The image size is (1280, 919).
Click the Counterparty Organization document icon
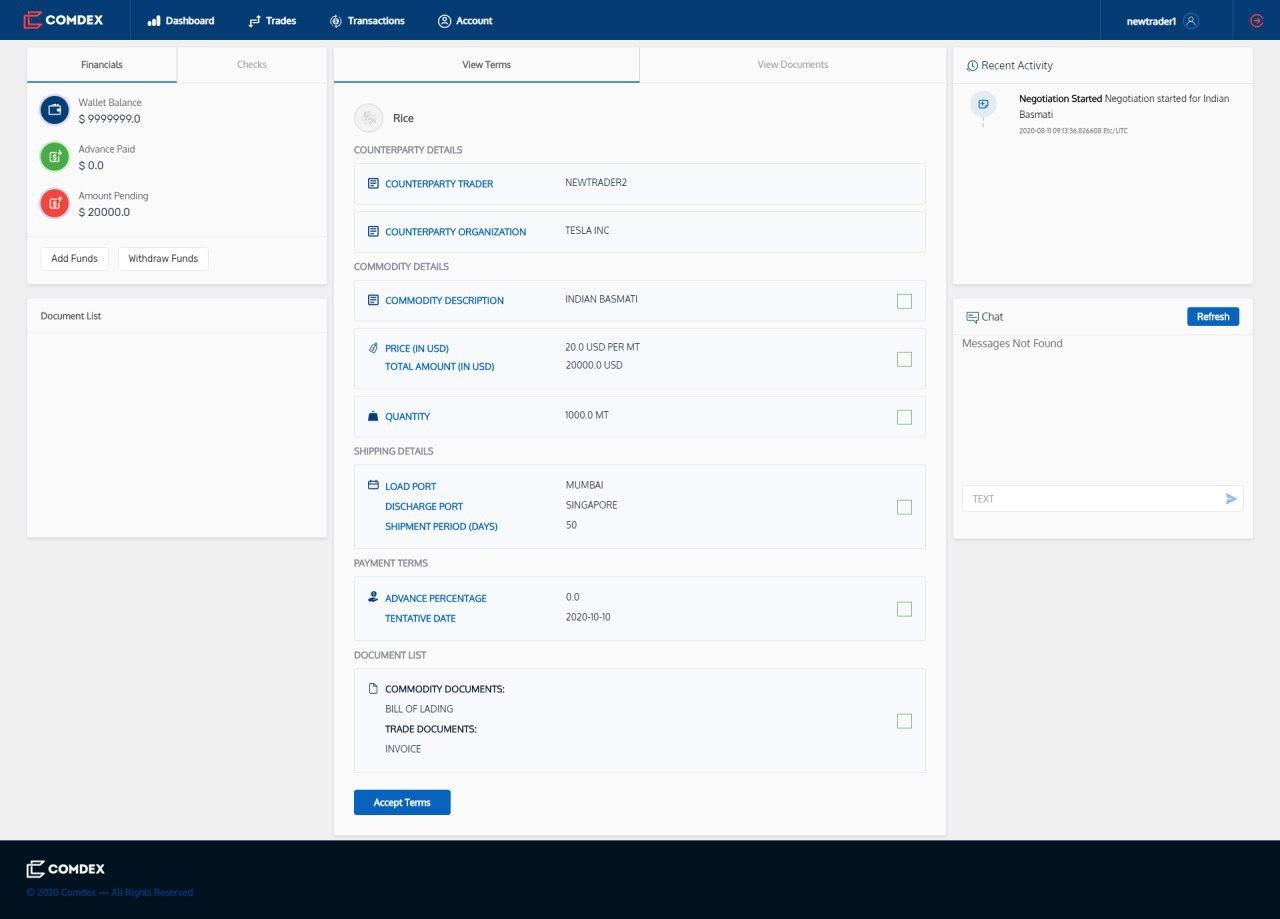point(373,231)
